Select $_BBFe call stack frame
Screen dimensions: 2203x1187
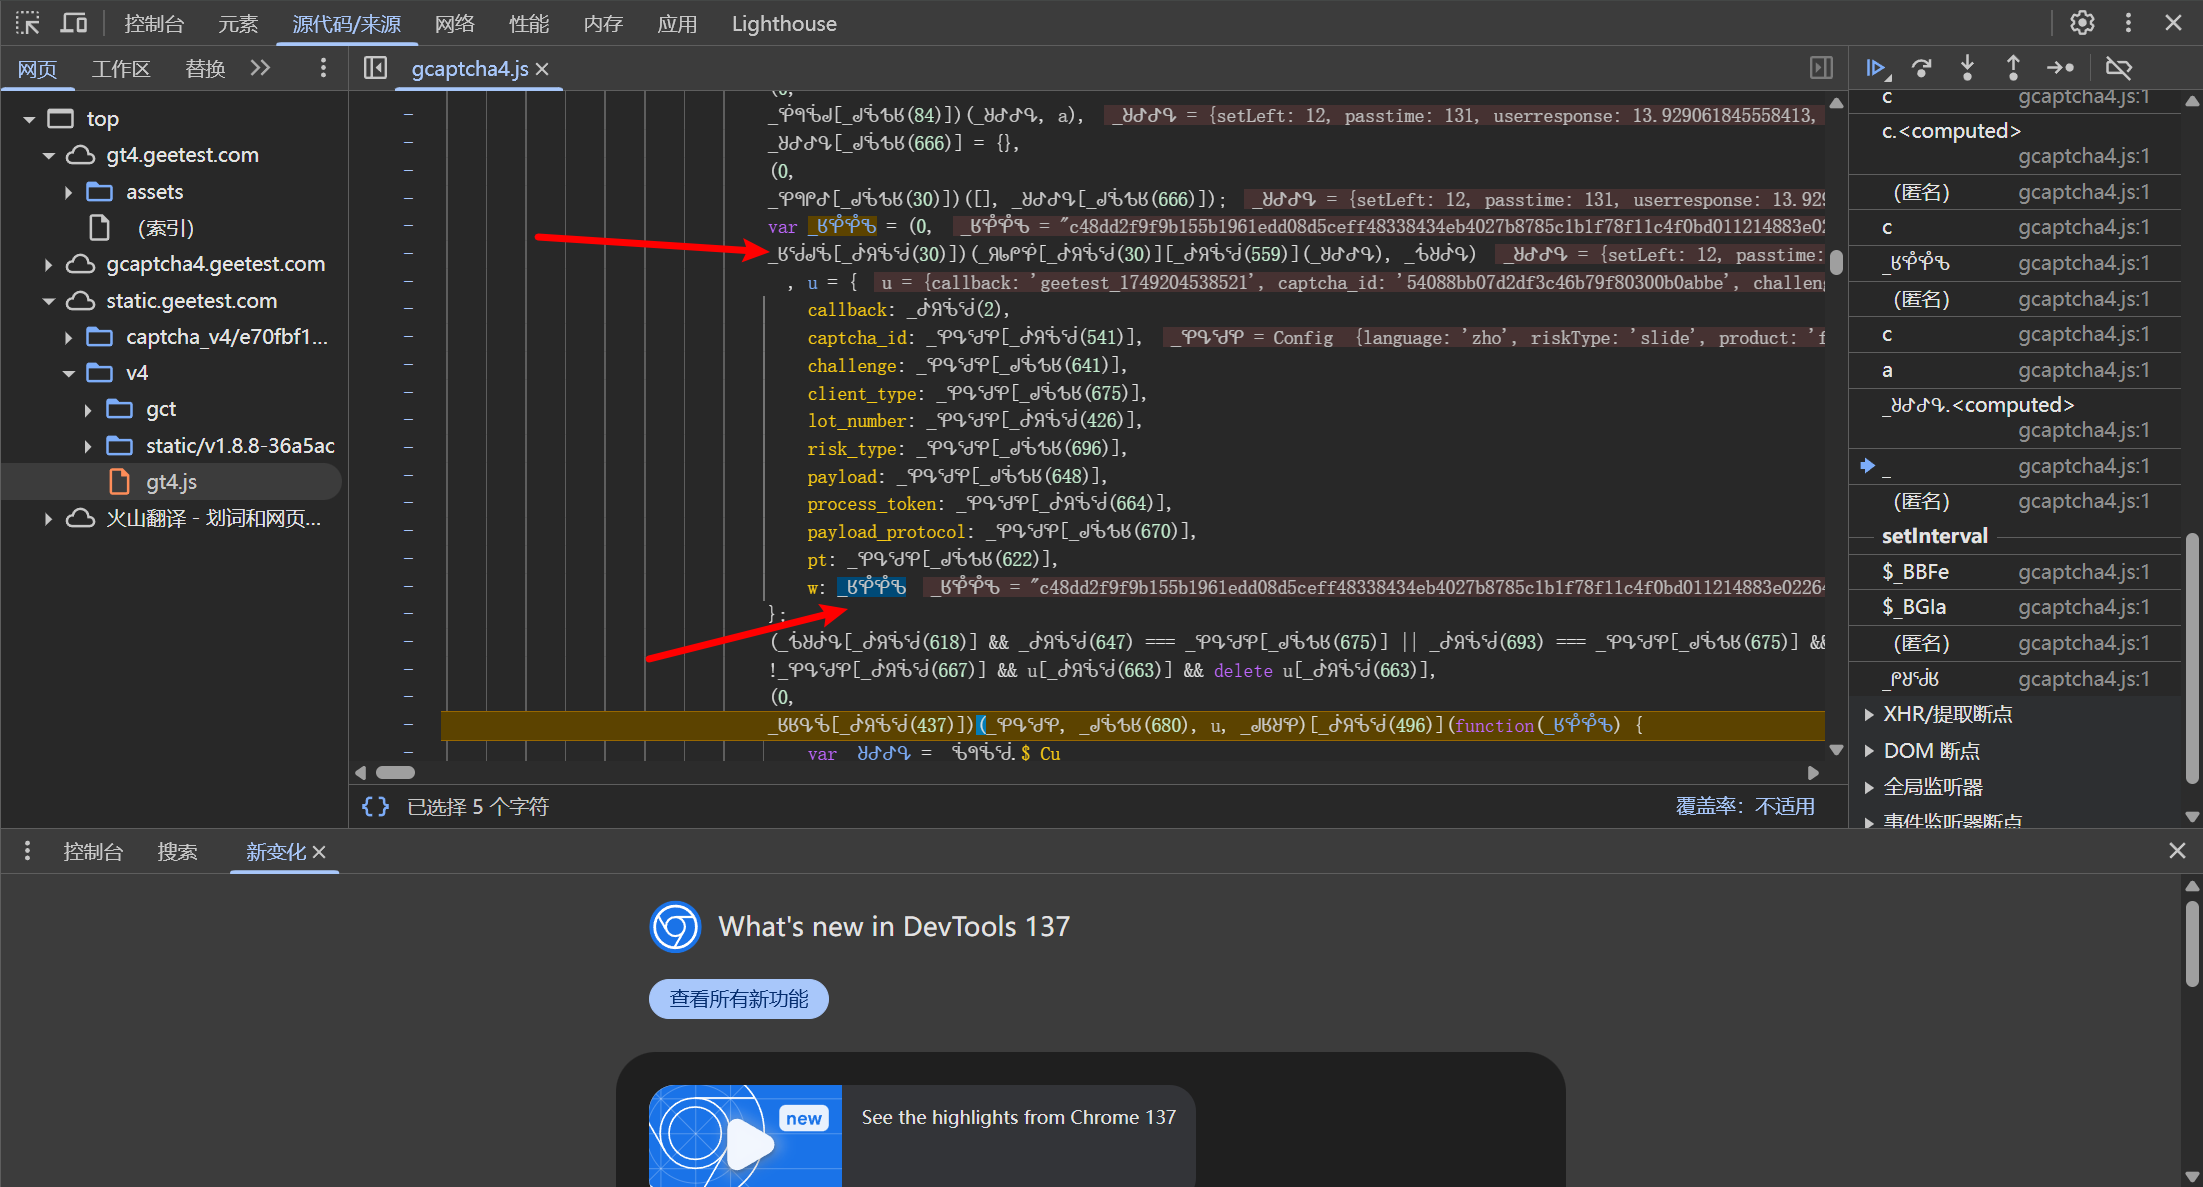point(2015,572)
